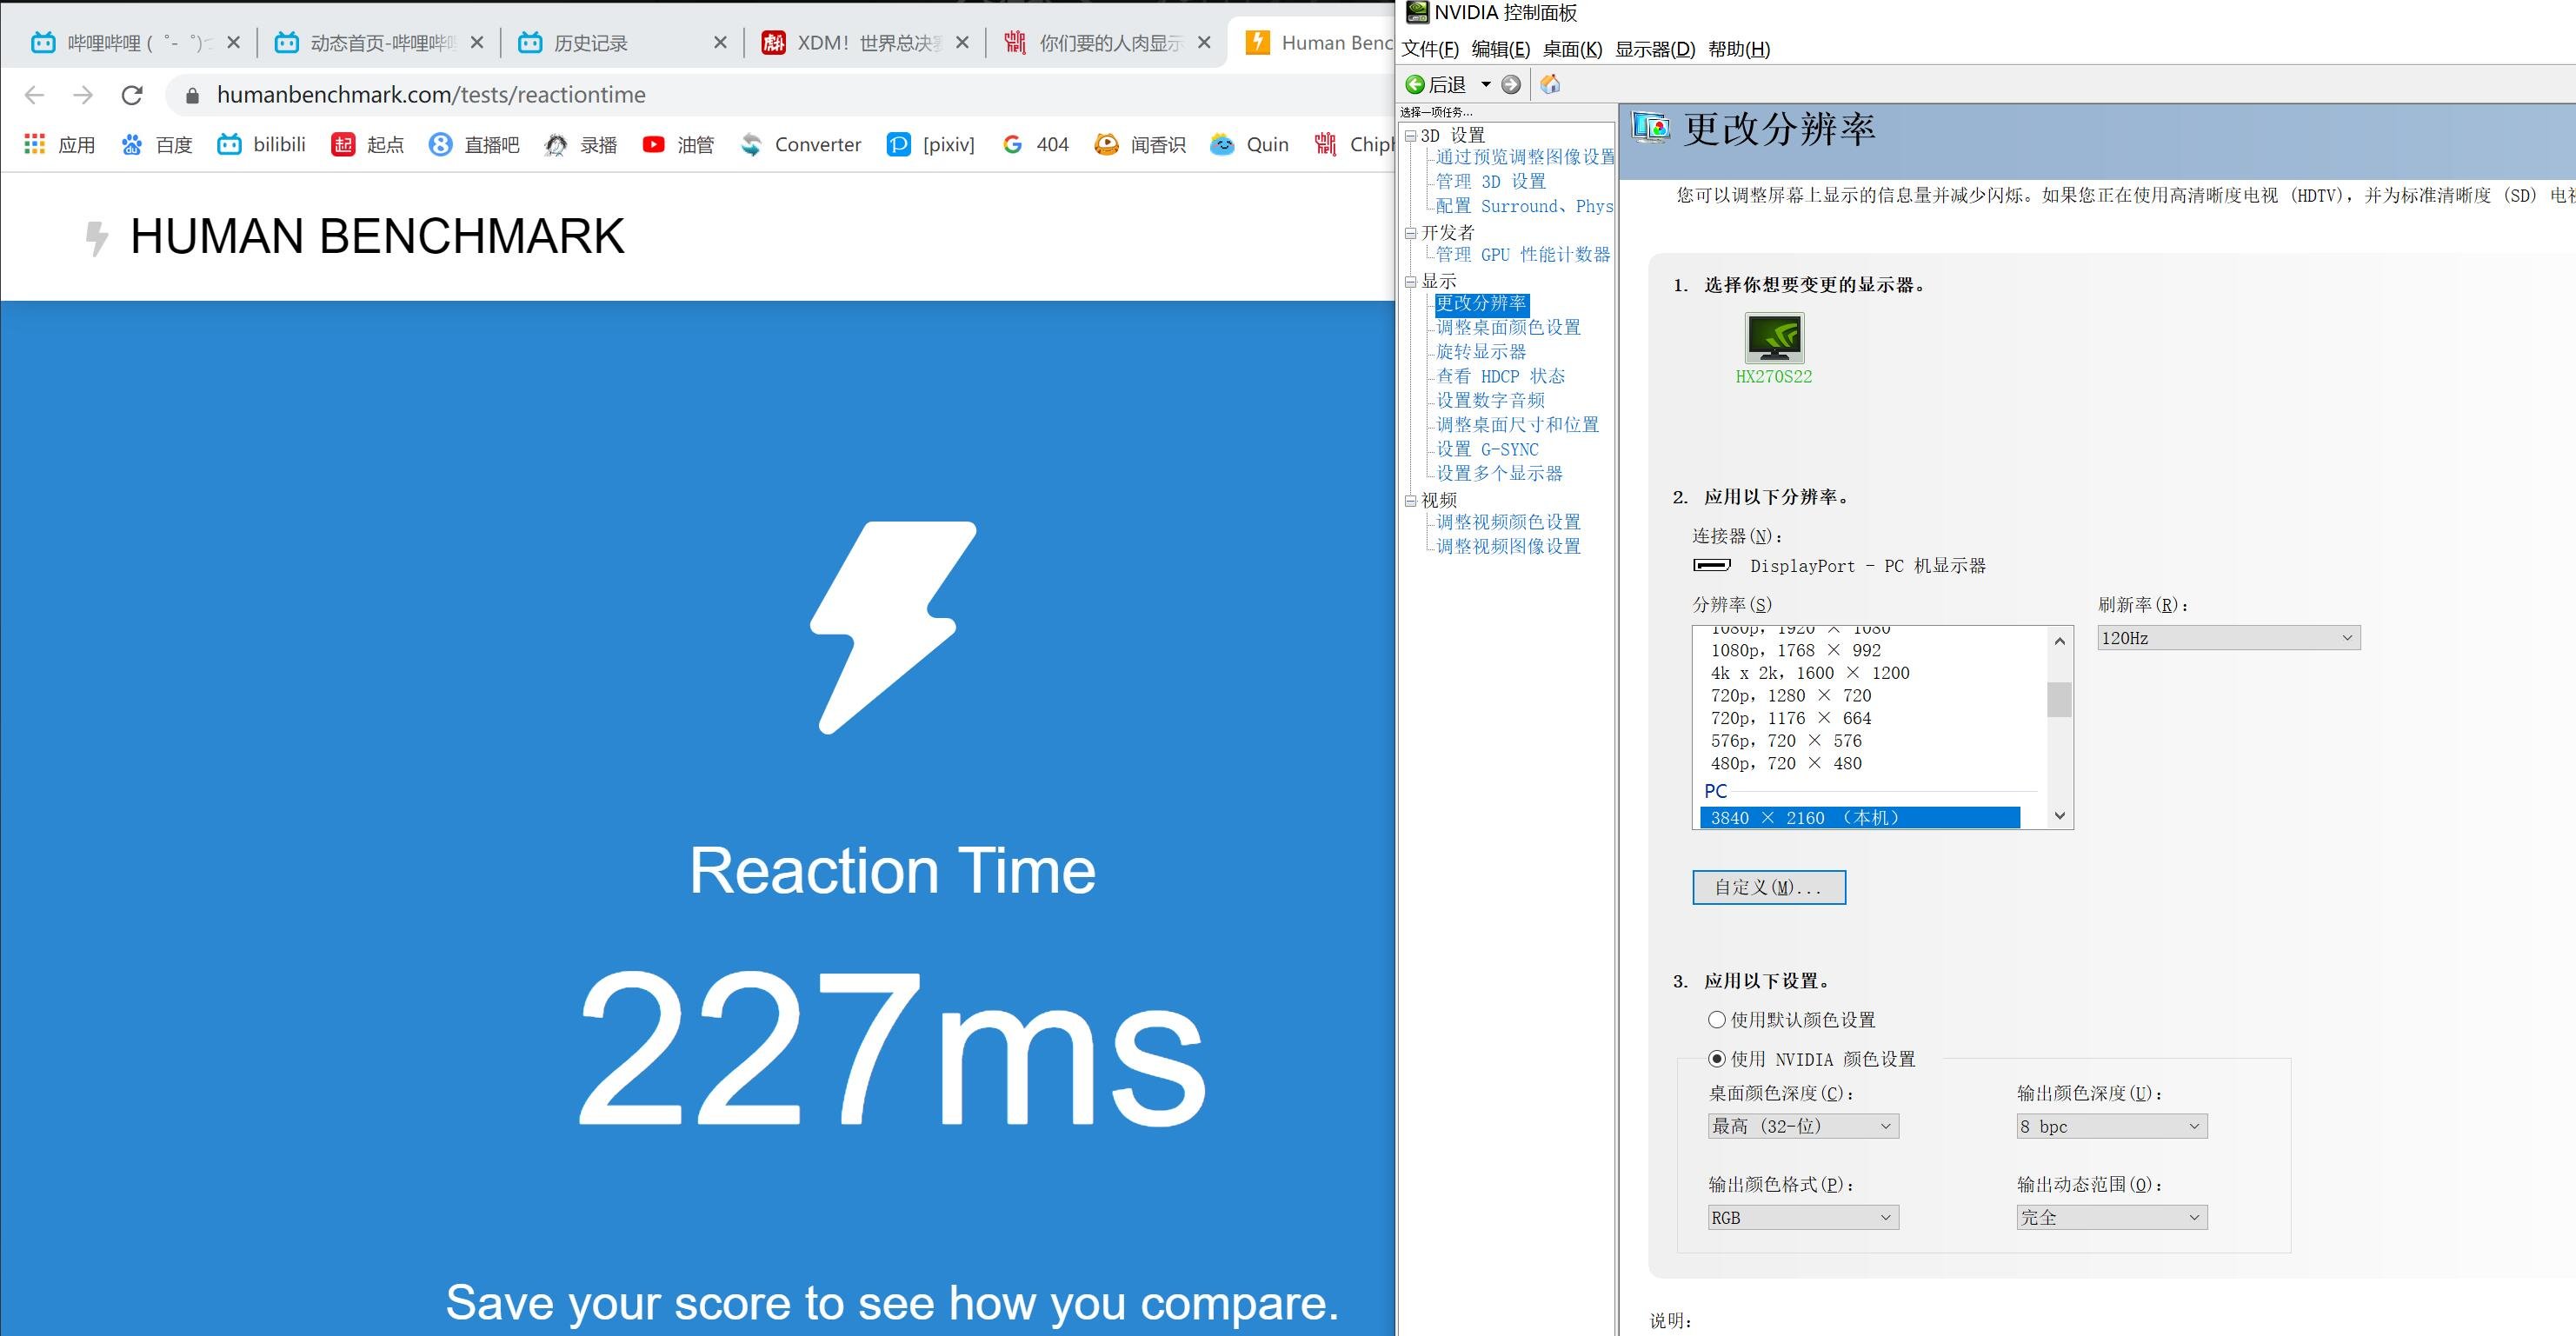
Task: Collapse the 显示 tree node
Action: click(1411, 281)
